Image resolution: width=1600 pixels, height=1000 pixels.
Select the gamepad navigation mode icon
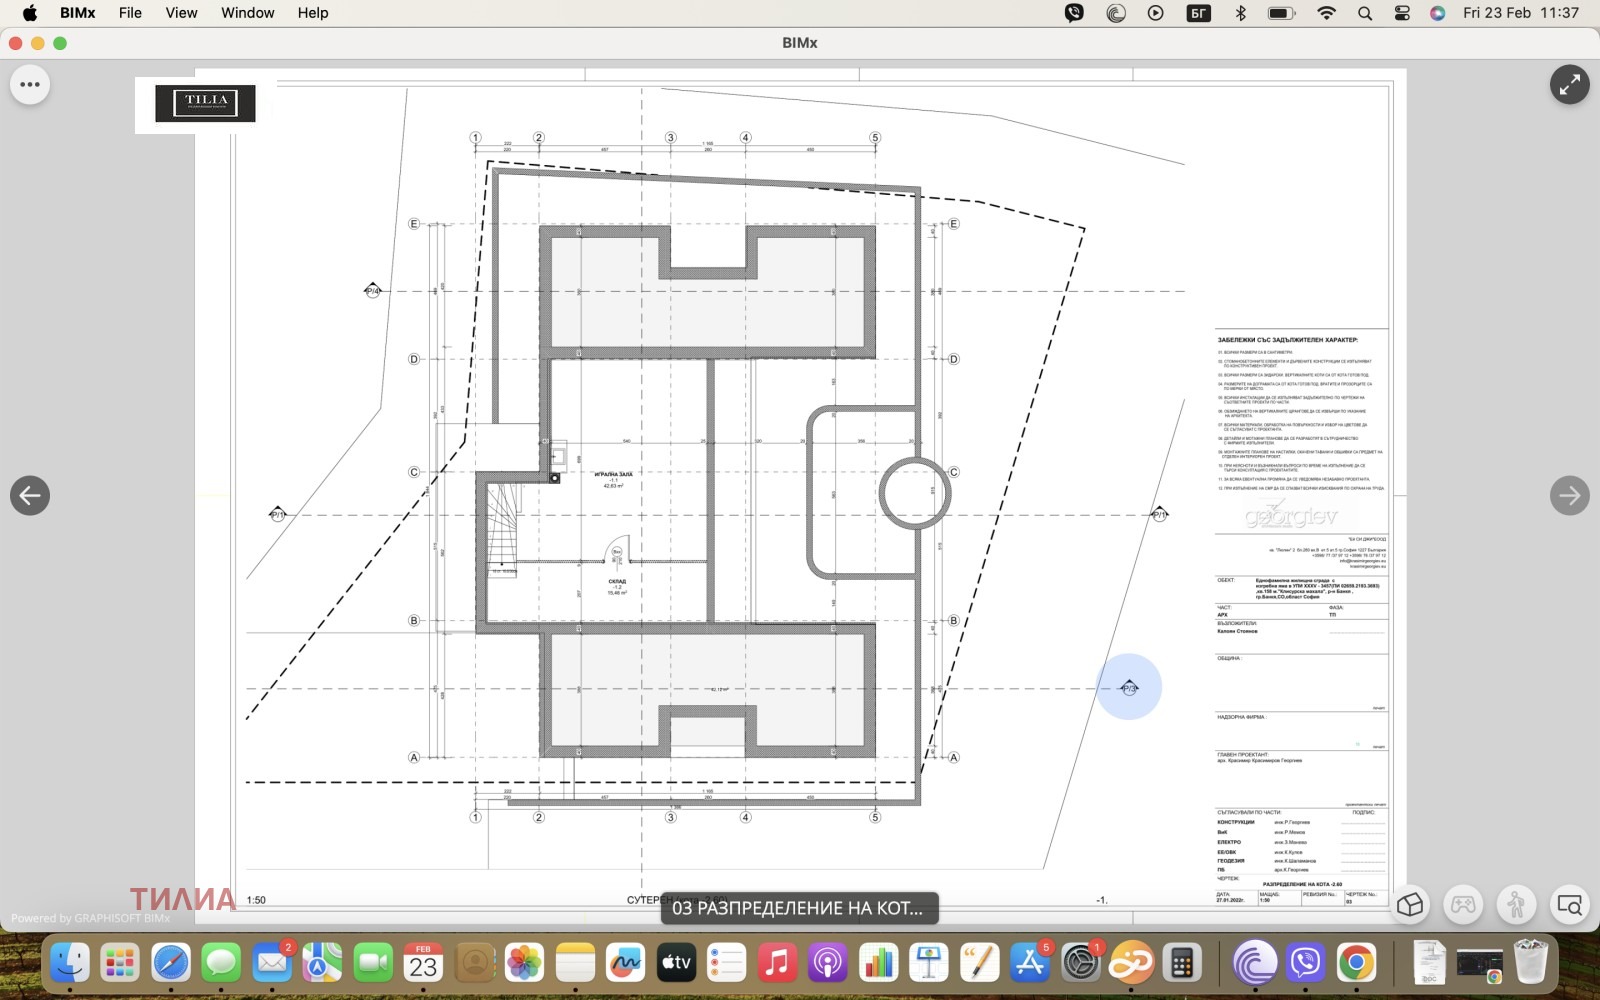click(x=1463, y=905)
